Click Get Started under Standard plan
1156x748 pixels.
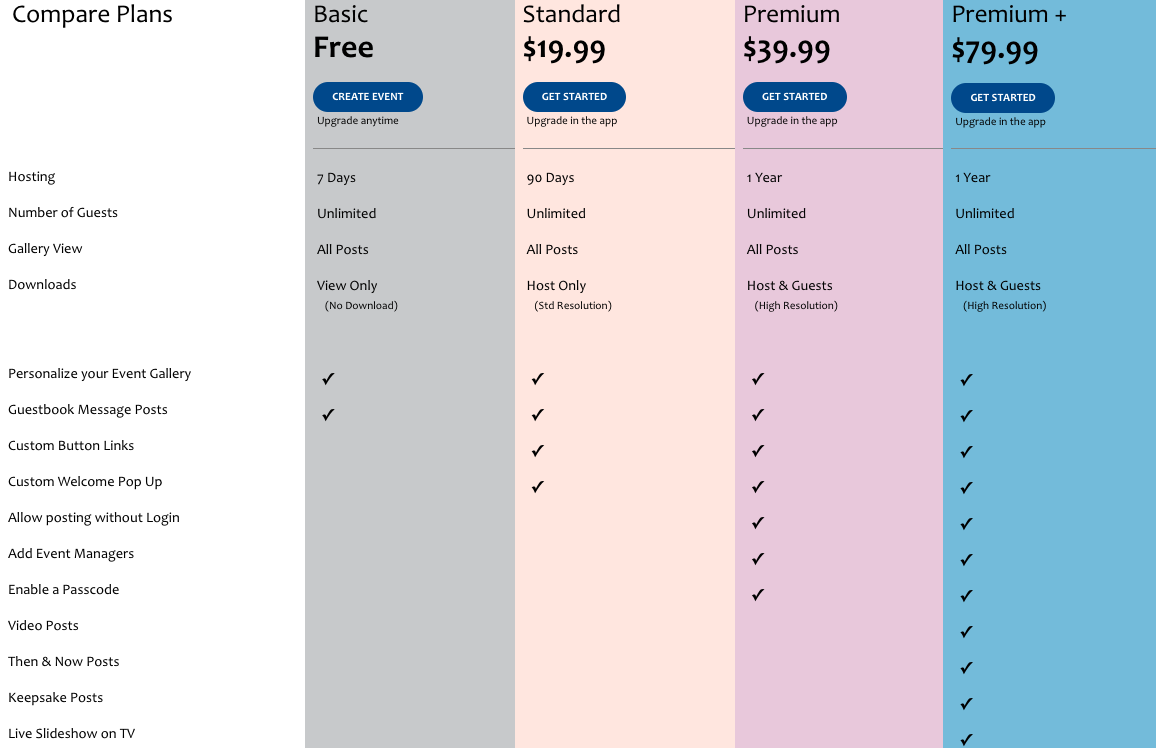(574, 97)
